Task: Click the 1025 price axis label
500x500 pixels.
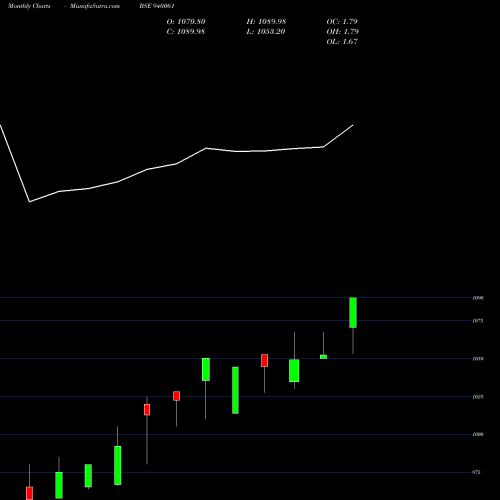Action: point(478,397)
